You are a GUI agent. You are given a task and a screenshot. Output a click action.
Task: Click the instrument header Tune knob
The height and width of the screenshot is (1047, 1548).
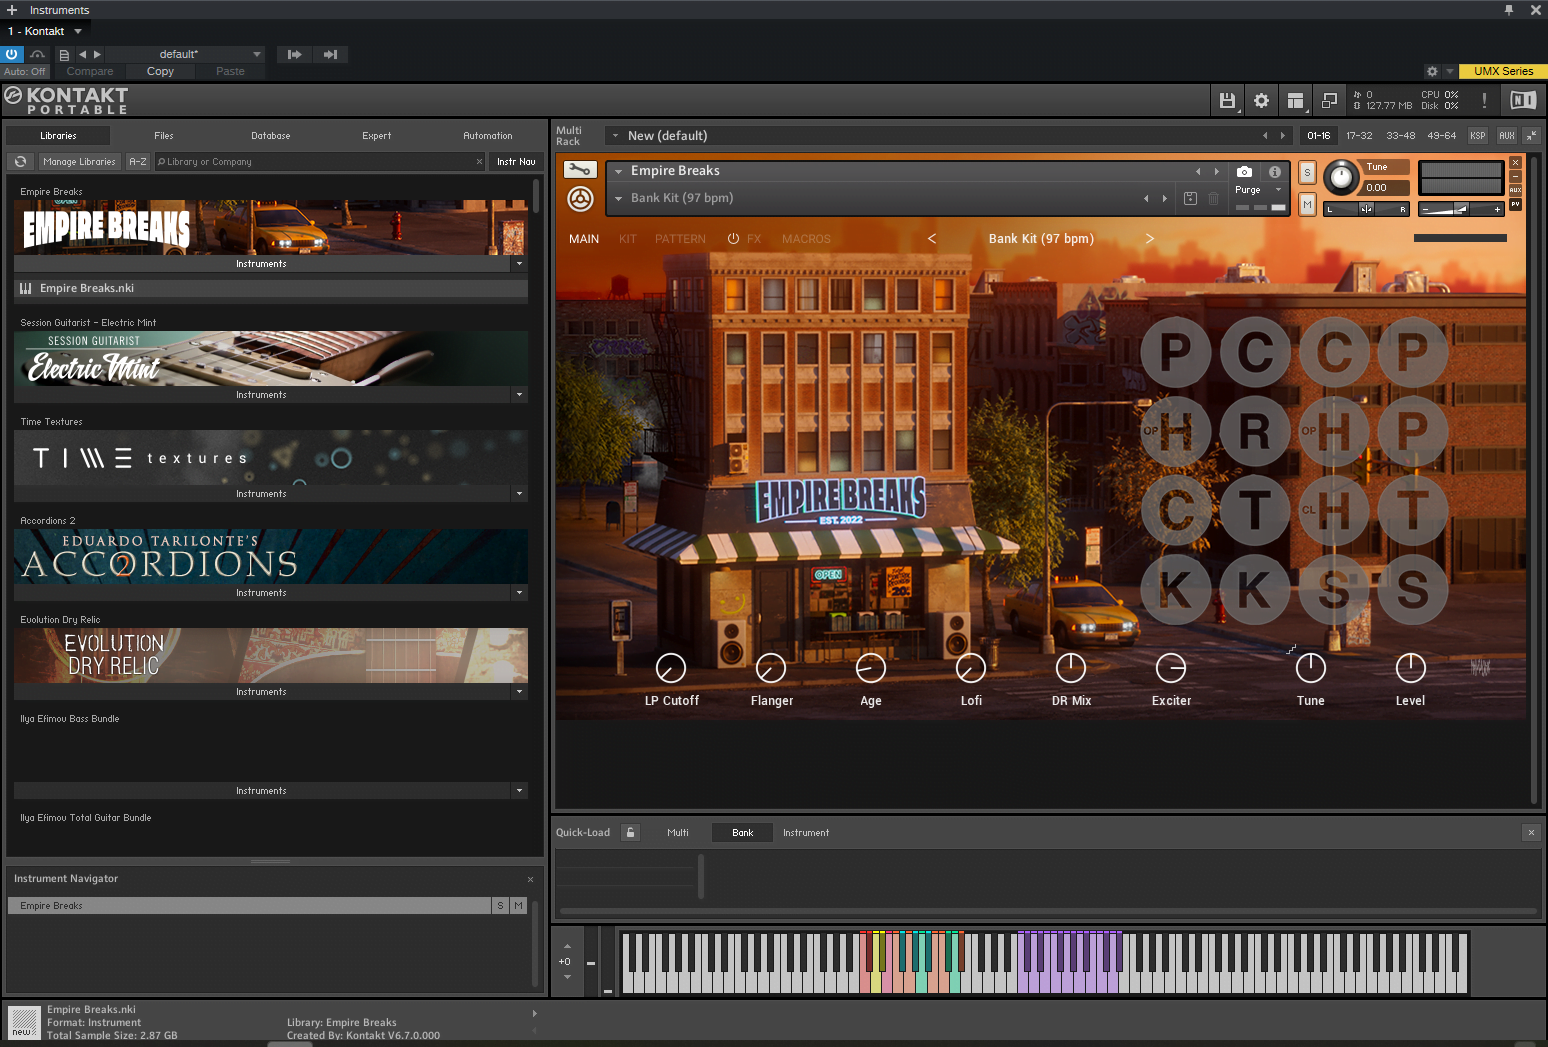point(1342,178)
